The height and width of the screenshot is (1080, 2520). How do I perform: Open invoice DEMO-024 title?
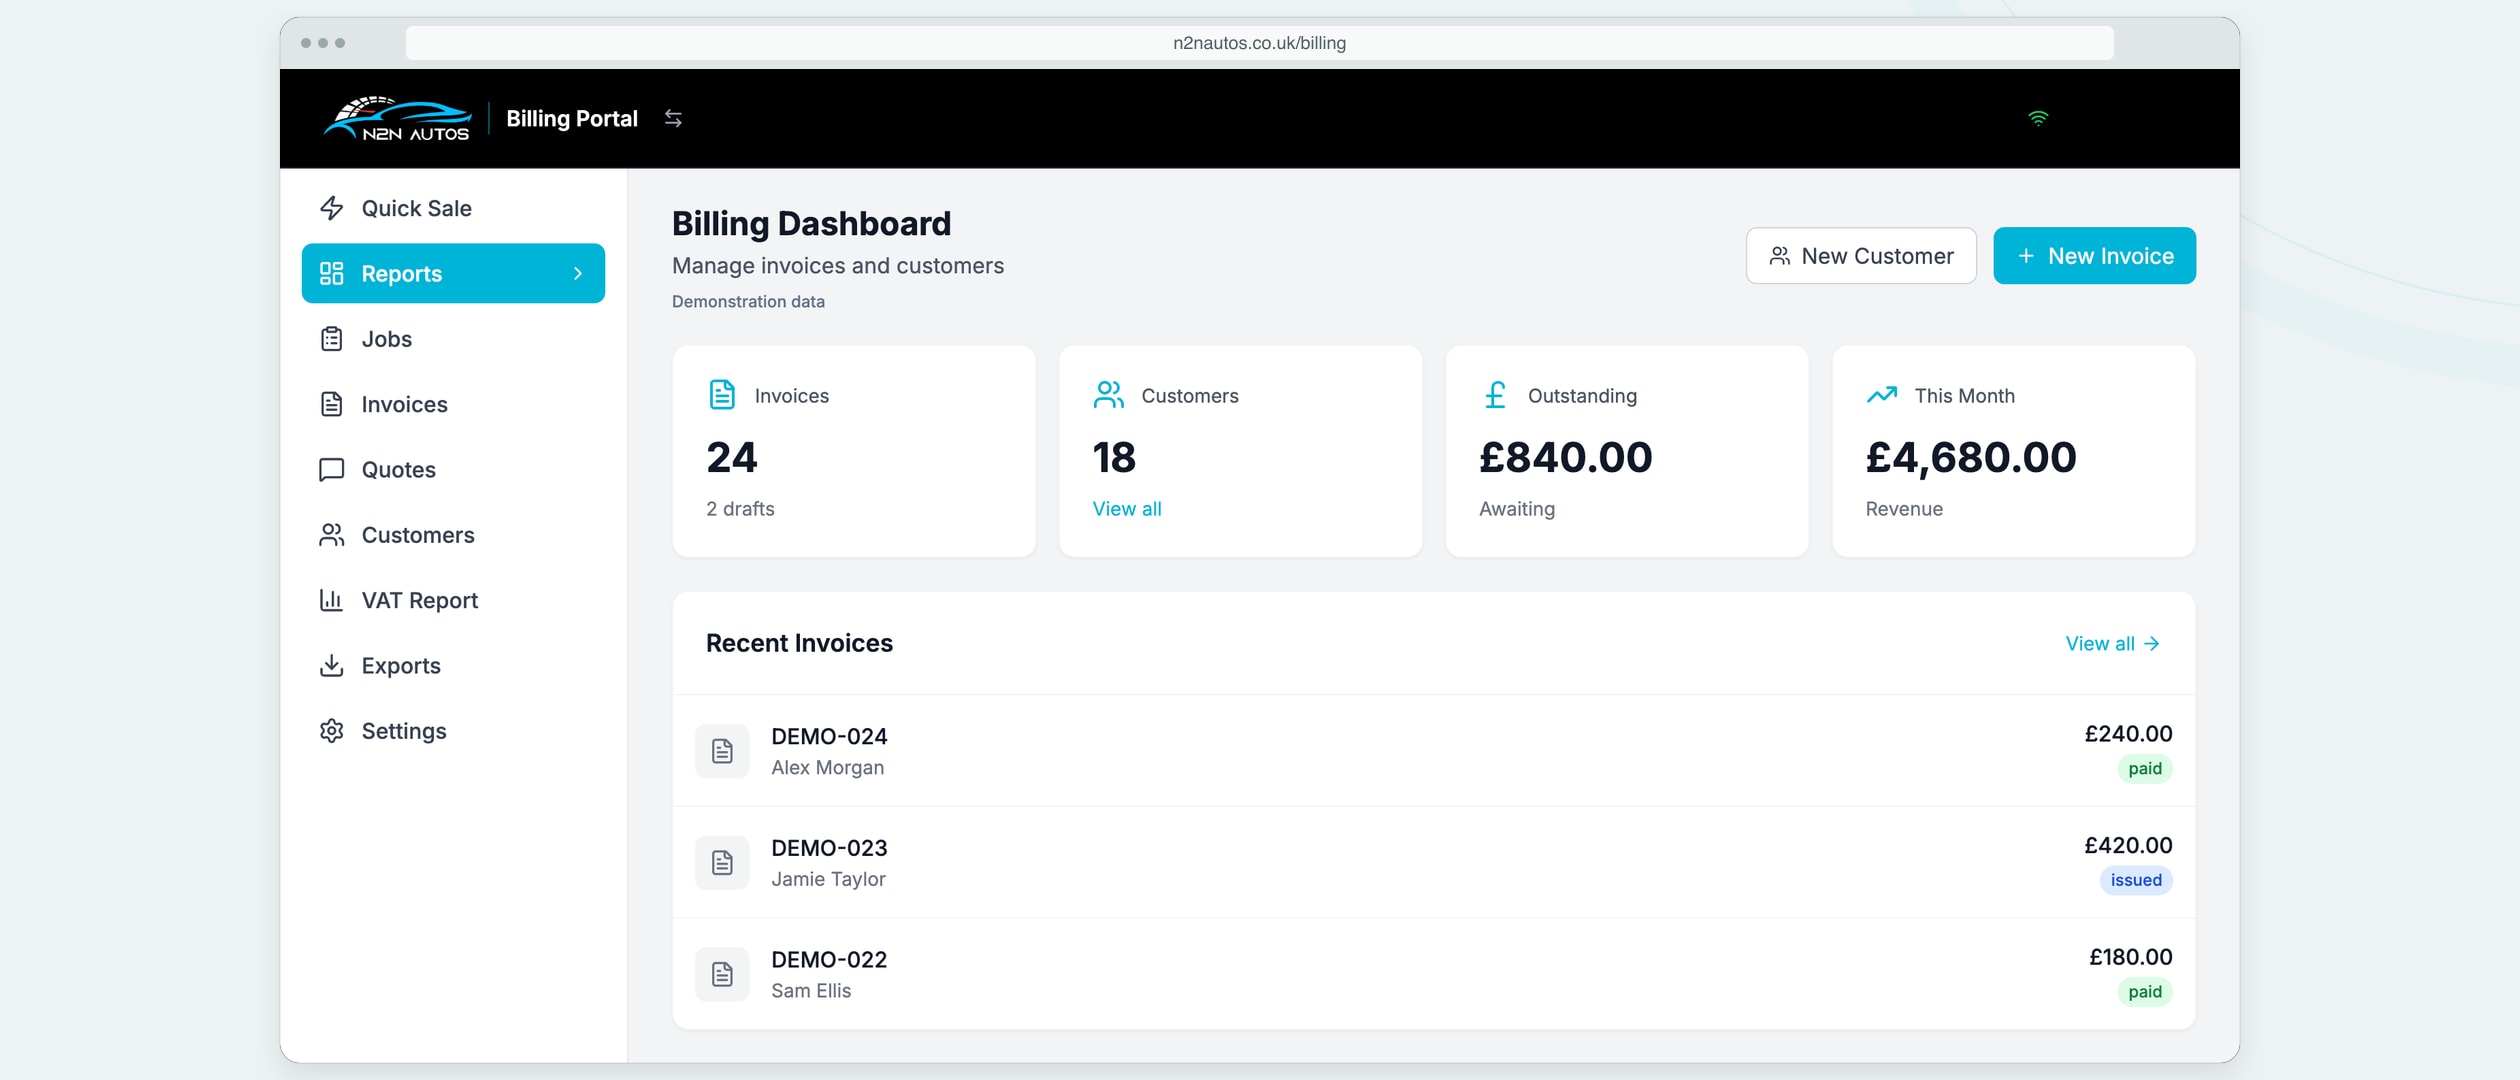point(829,736)
